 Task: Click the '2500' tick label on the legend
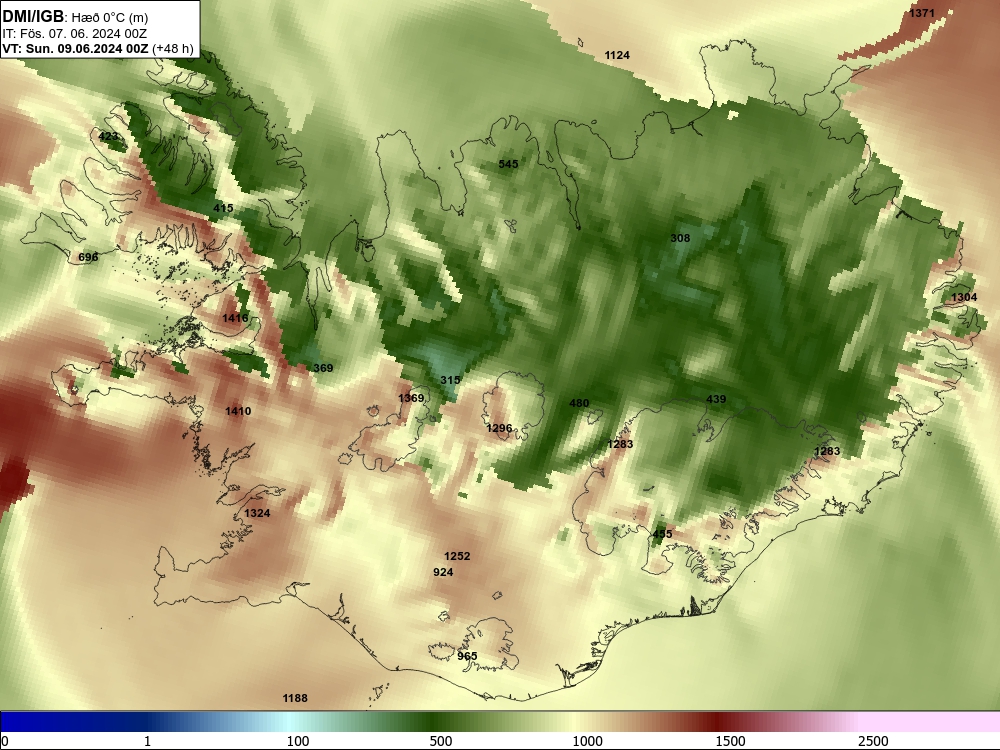coord(873,741)
